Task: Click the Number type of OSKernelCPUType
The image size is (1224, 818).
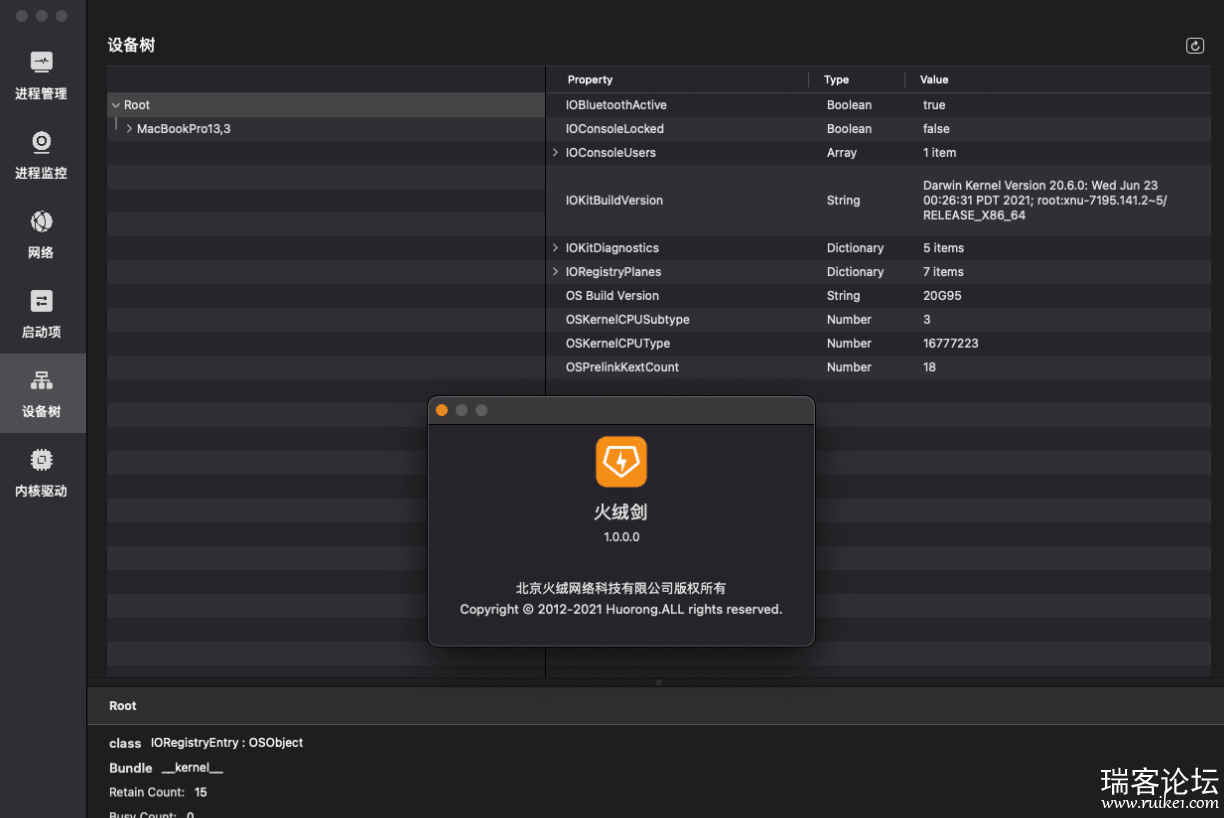Action: click(849, 344)
